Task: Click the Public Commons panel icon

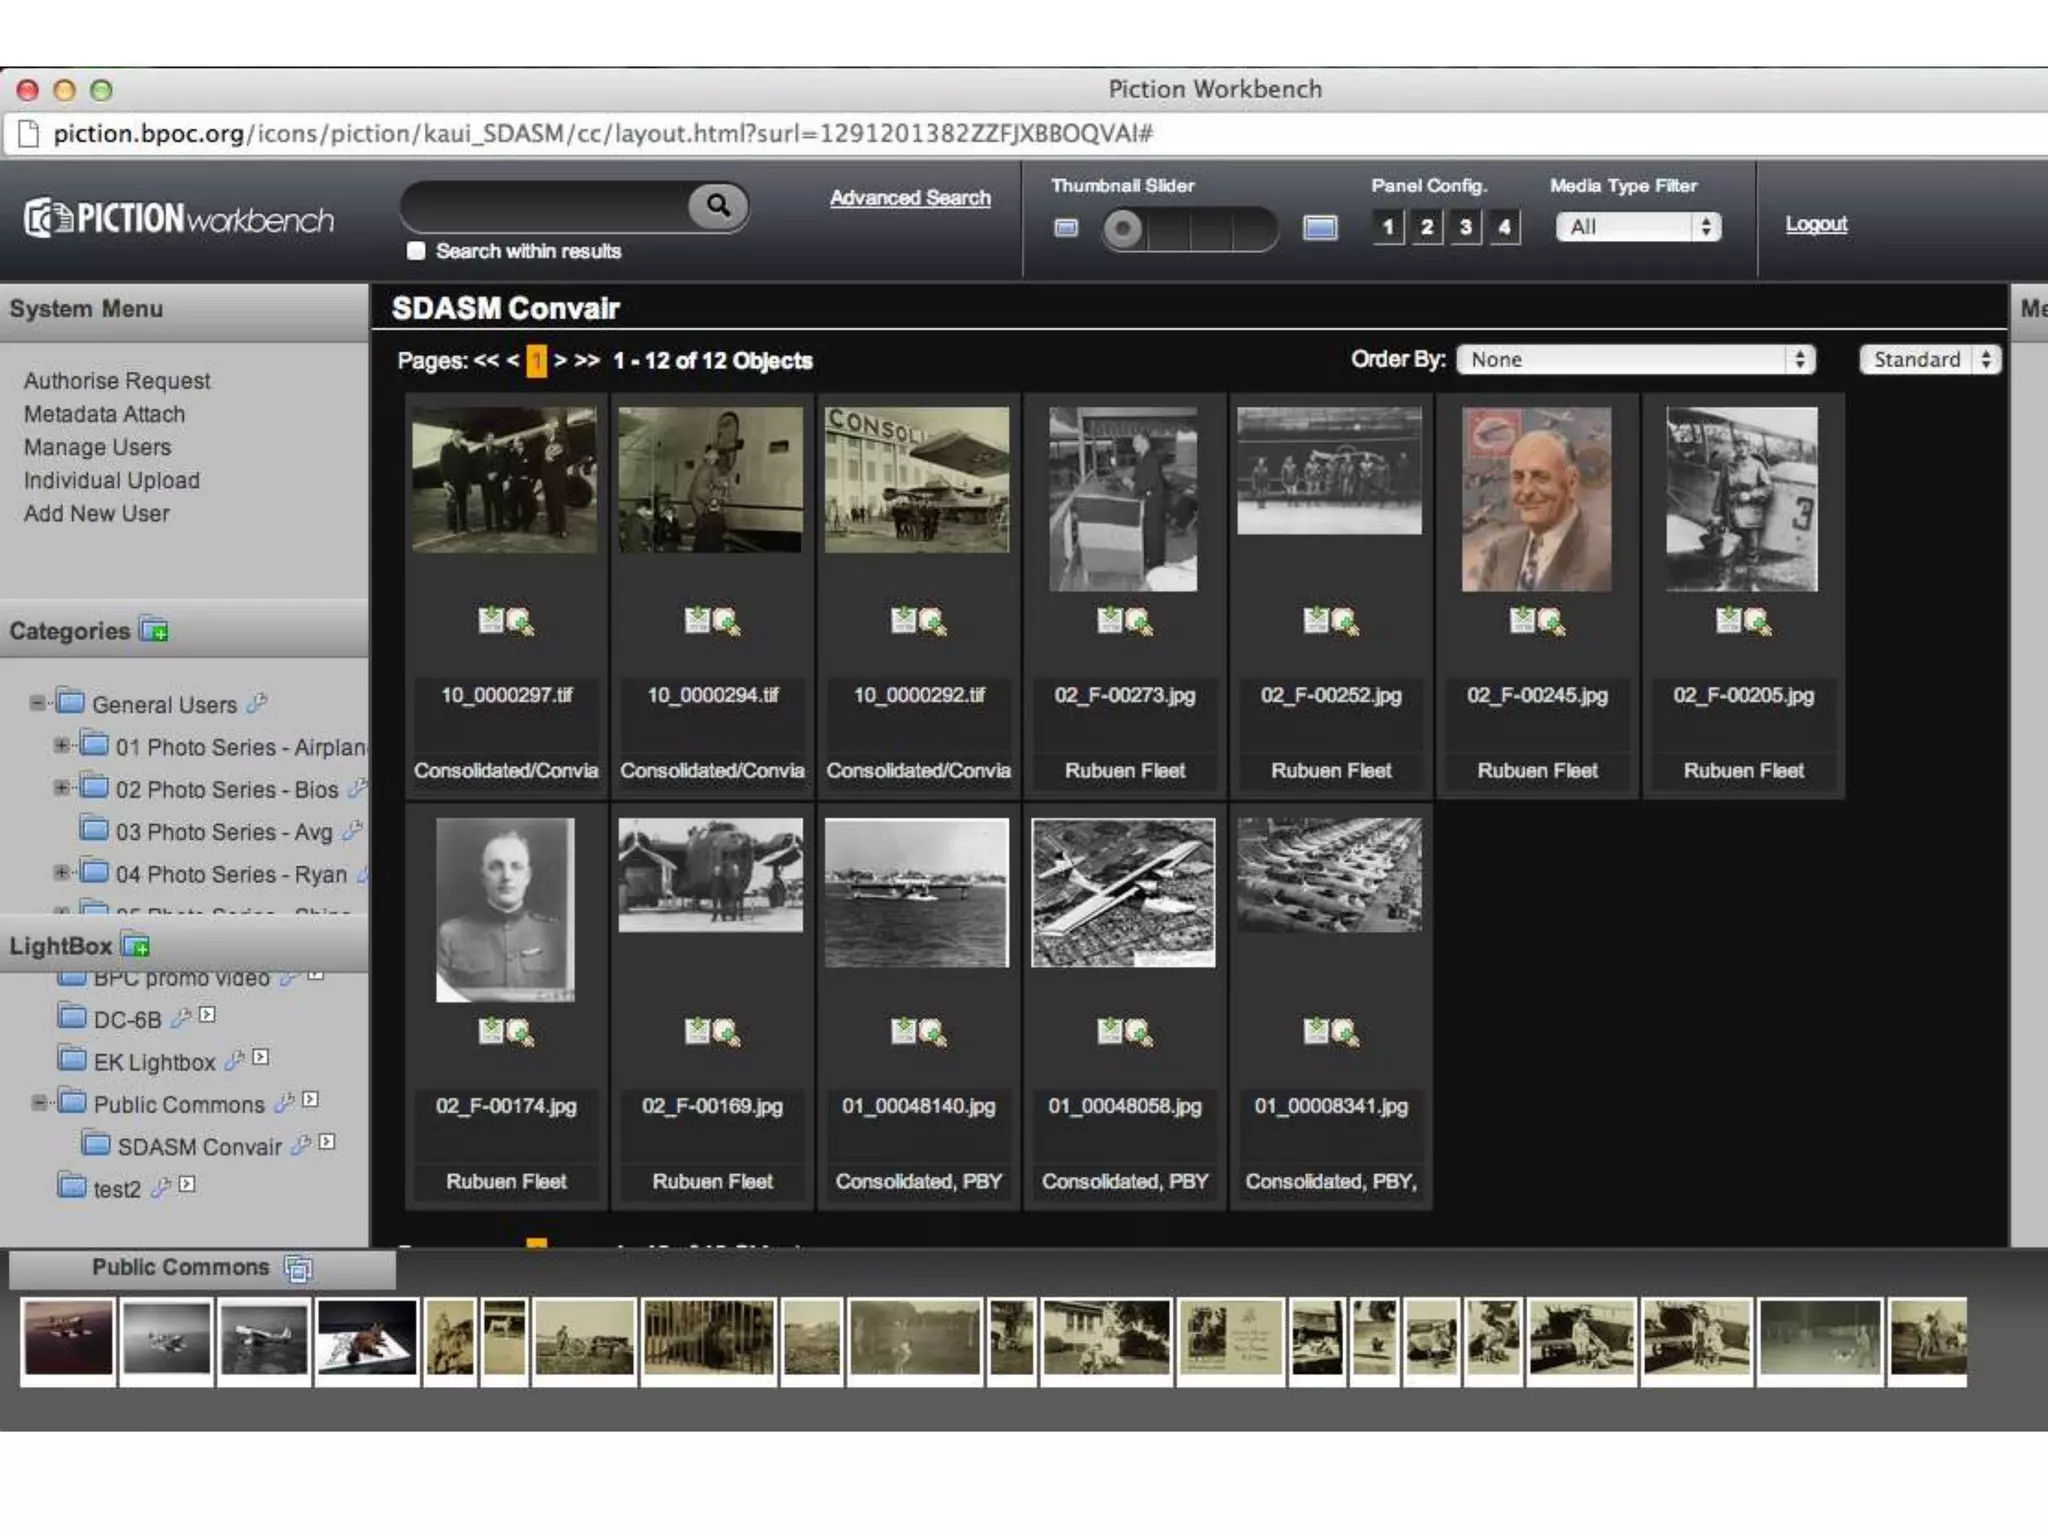Action: (298, 1268)
